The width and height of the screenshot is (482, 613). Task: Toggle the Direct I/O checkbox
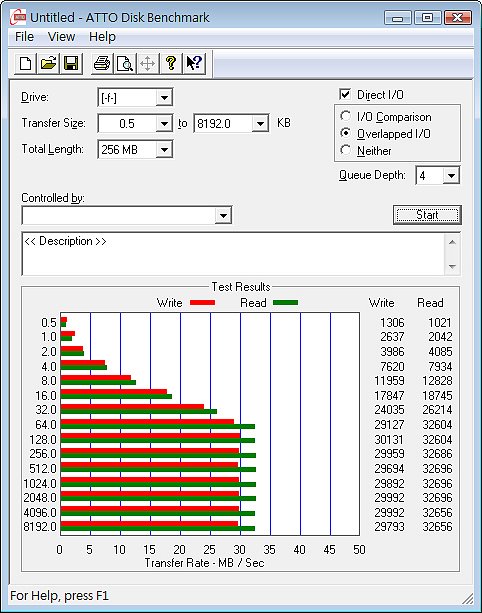pyautogui.click(x=345, y=94)
